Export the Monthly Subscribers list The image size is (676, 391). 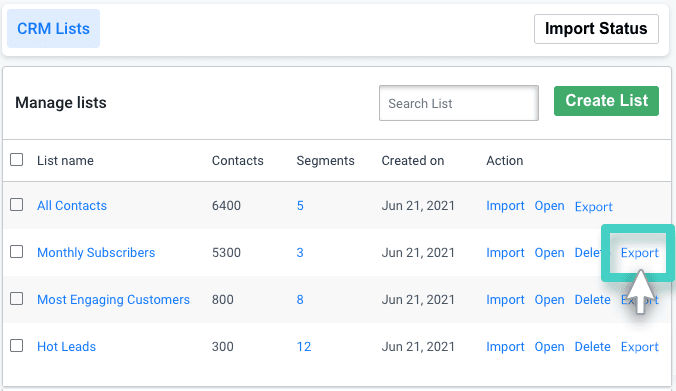pyautogui.click(x=640, y=253)
